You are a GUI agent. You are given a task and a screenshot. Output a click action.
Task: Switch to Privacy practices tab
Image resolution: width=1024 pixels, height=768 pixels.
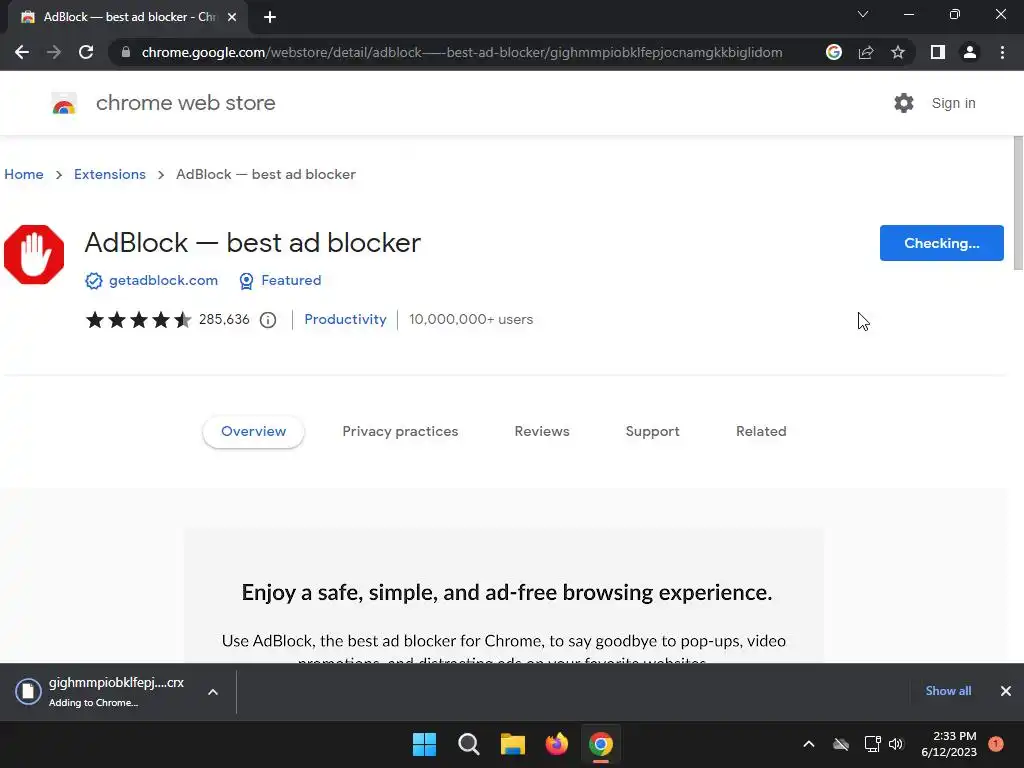tap(400, 432)
